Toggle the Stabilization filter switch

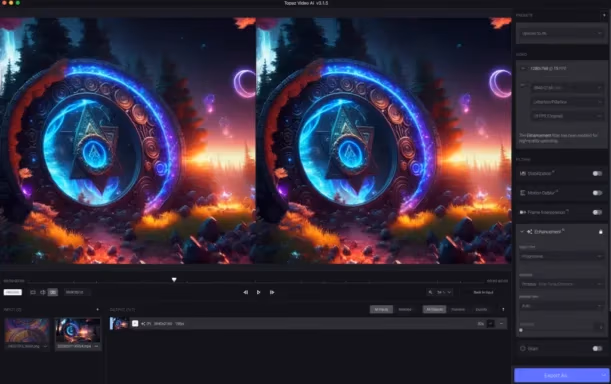click(597, 173)
